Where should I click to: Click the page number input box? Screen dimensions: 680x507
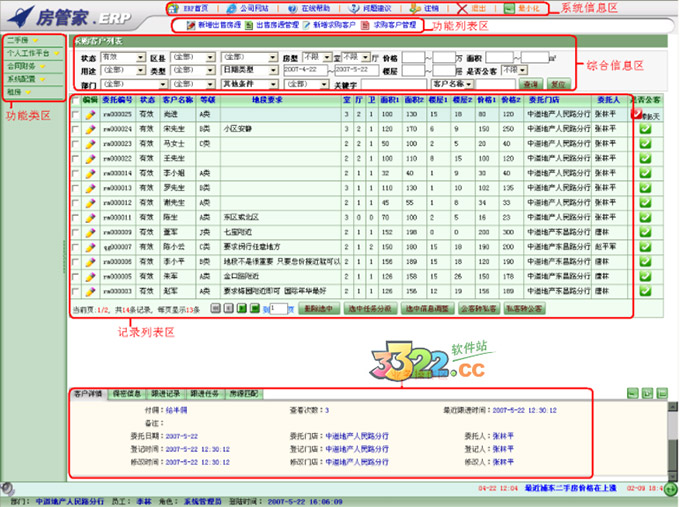(278, 309)
